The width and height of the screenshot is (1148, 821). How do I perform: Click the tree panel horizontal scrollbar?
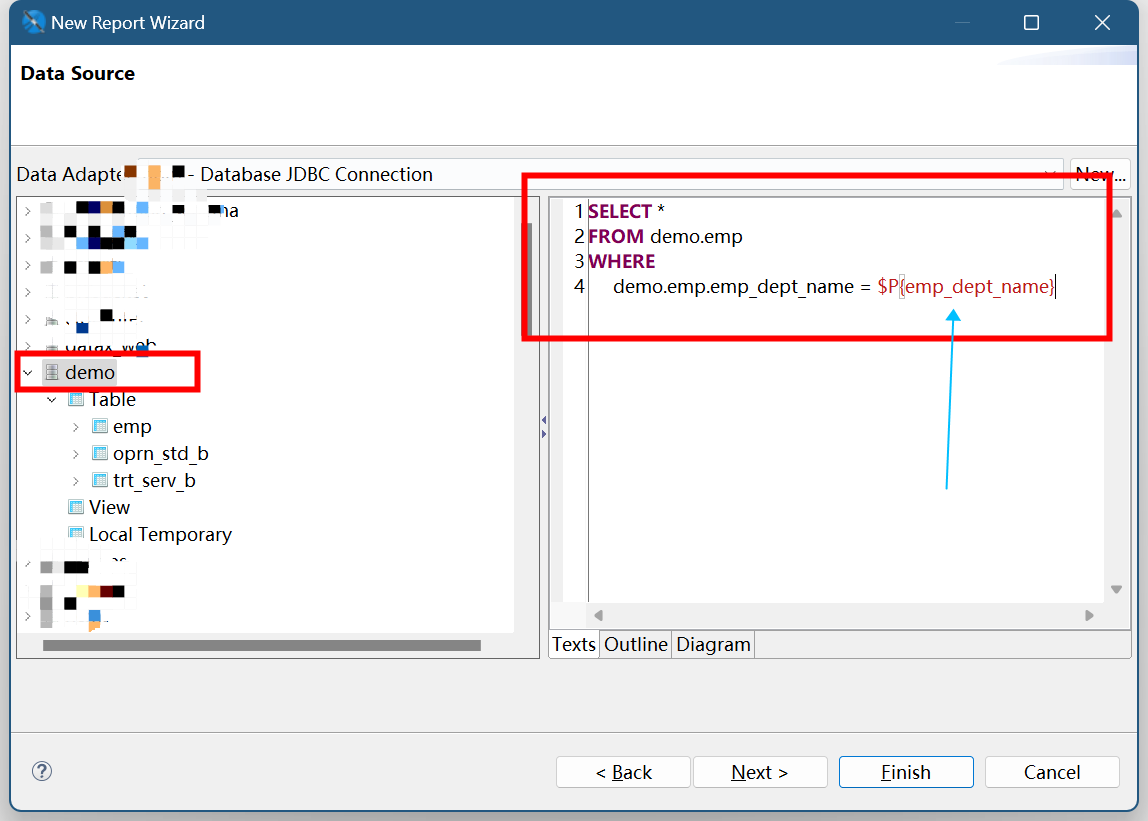261,646
